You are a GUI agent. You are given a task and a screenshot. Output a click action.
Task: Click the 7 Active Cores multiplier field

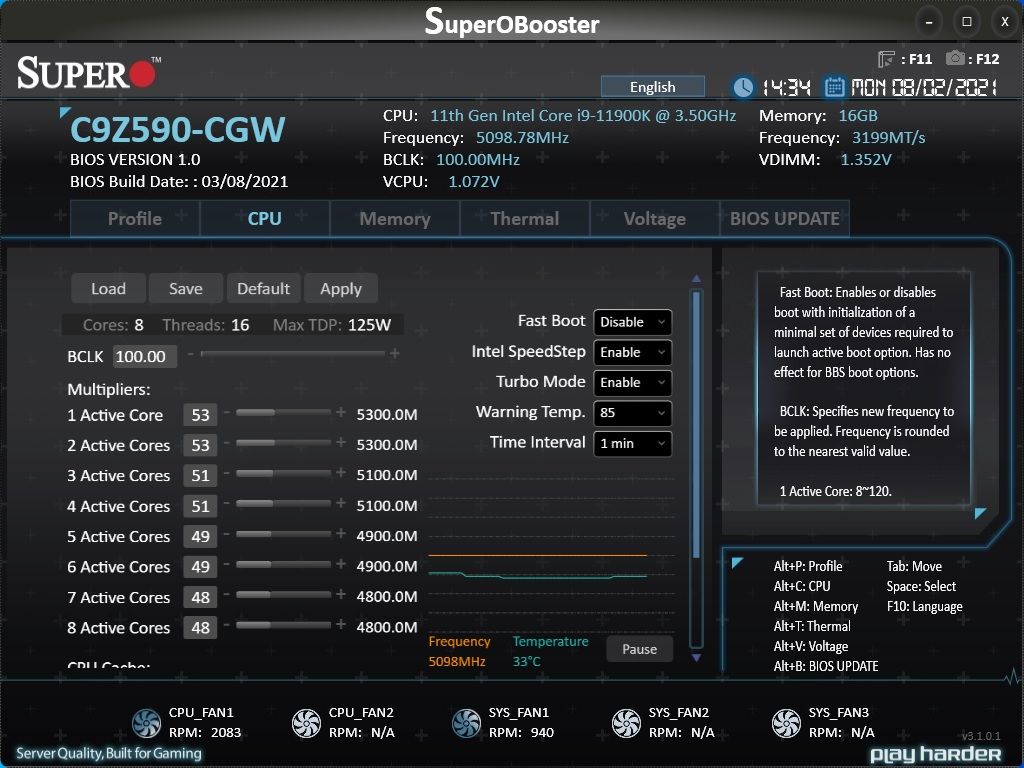pos(200,597)
